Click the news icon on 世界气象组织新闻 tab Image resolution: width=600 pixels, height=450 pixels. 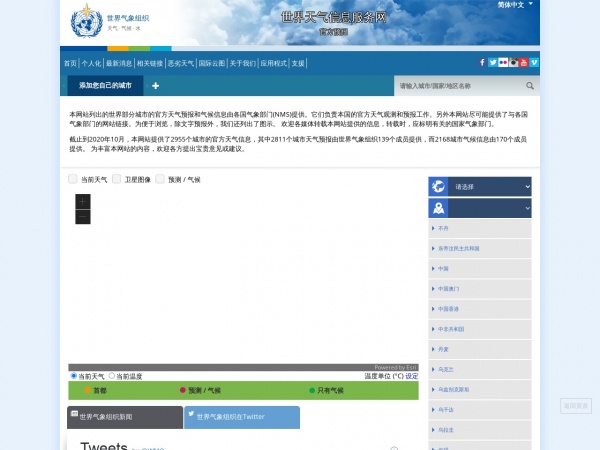75,413
